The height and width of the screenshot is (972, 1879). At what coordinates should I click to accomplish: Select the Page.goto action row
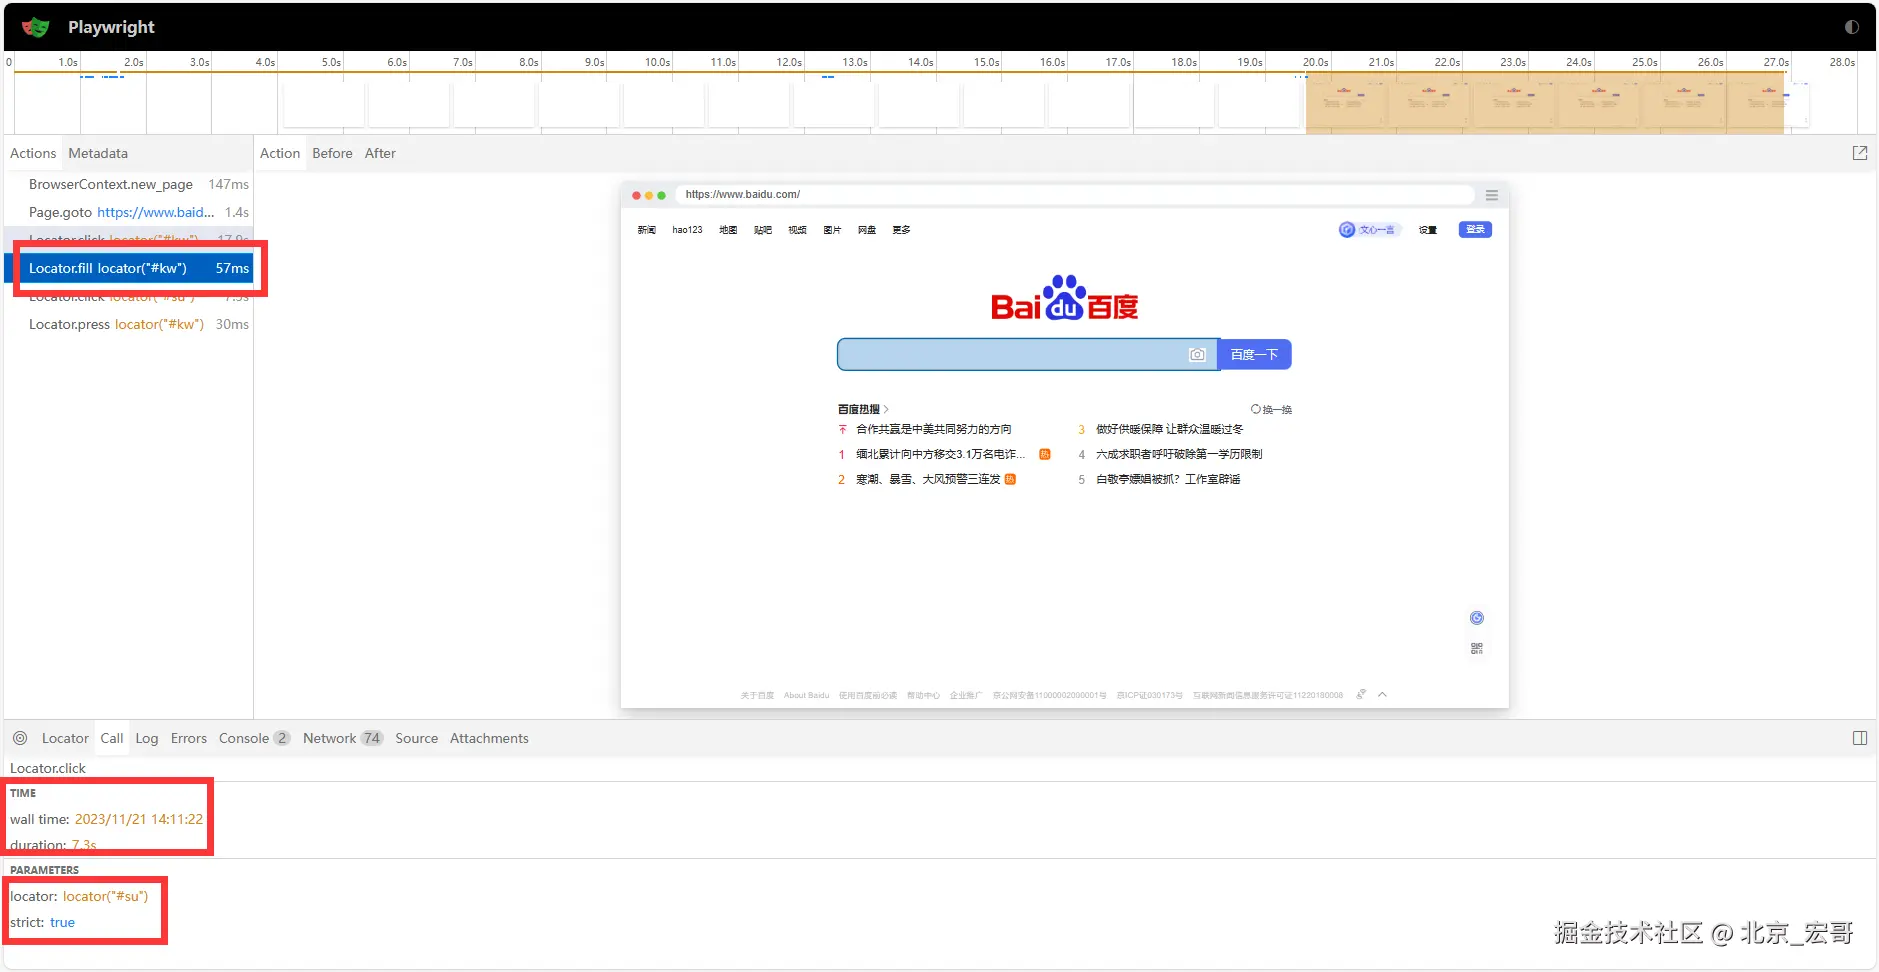(129, 212)
